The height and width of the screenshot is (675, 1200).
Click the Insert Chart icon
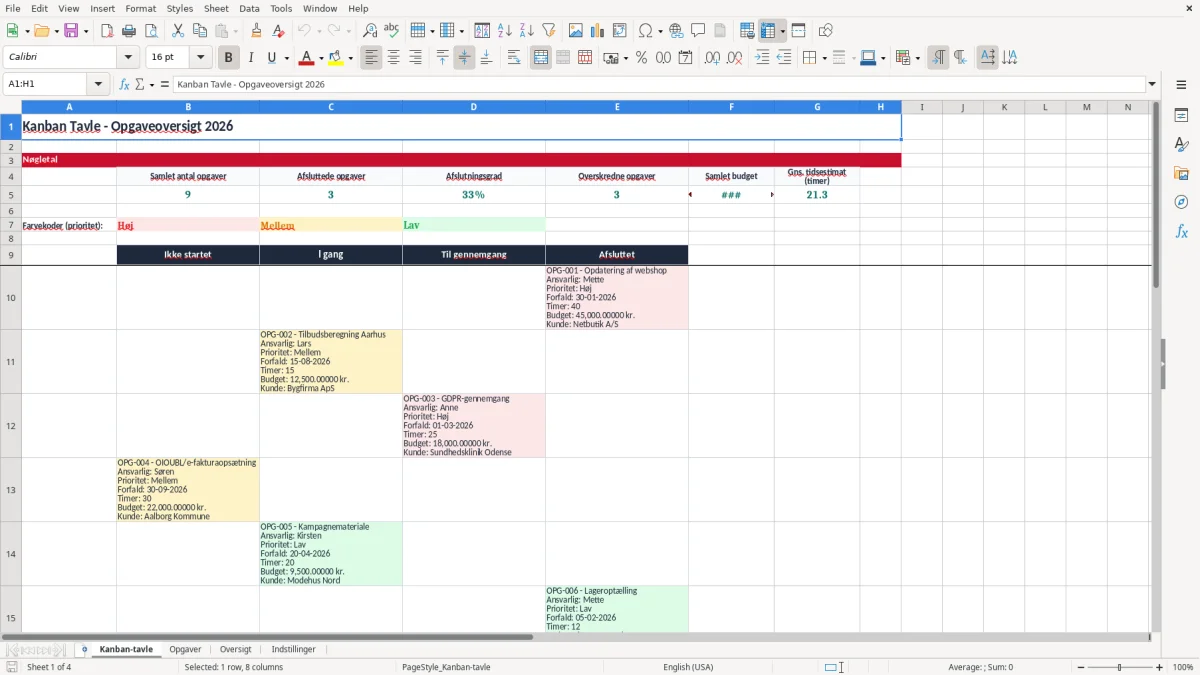point(598,31)
